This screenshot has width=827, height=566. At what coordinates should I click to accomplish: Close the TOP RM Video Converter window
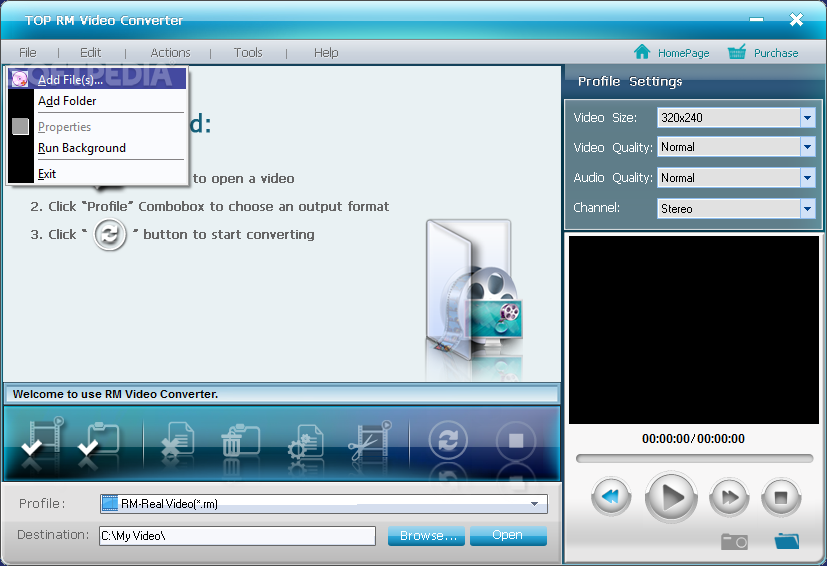[796, 20]
